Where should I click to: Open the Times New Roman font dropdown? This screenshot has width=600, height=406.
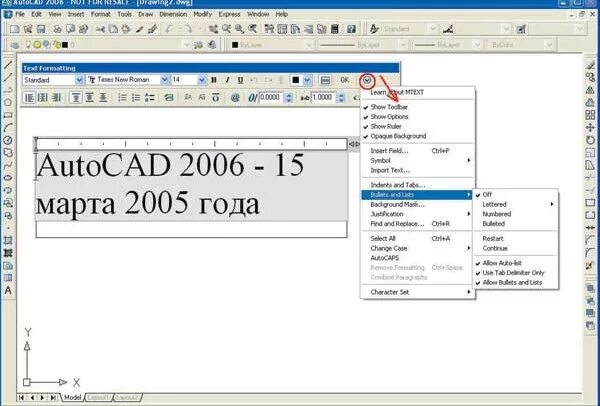pos(164,80)
